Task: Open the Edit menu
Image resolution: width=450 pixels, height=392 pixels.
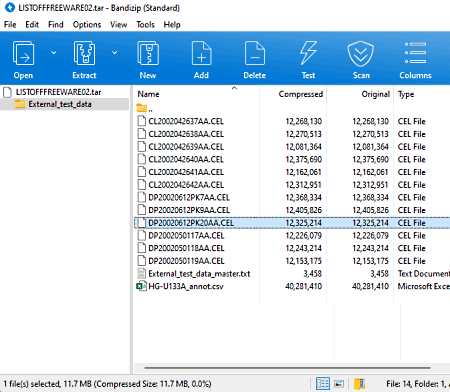Action: click(32, 25)
